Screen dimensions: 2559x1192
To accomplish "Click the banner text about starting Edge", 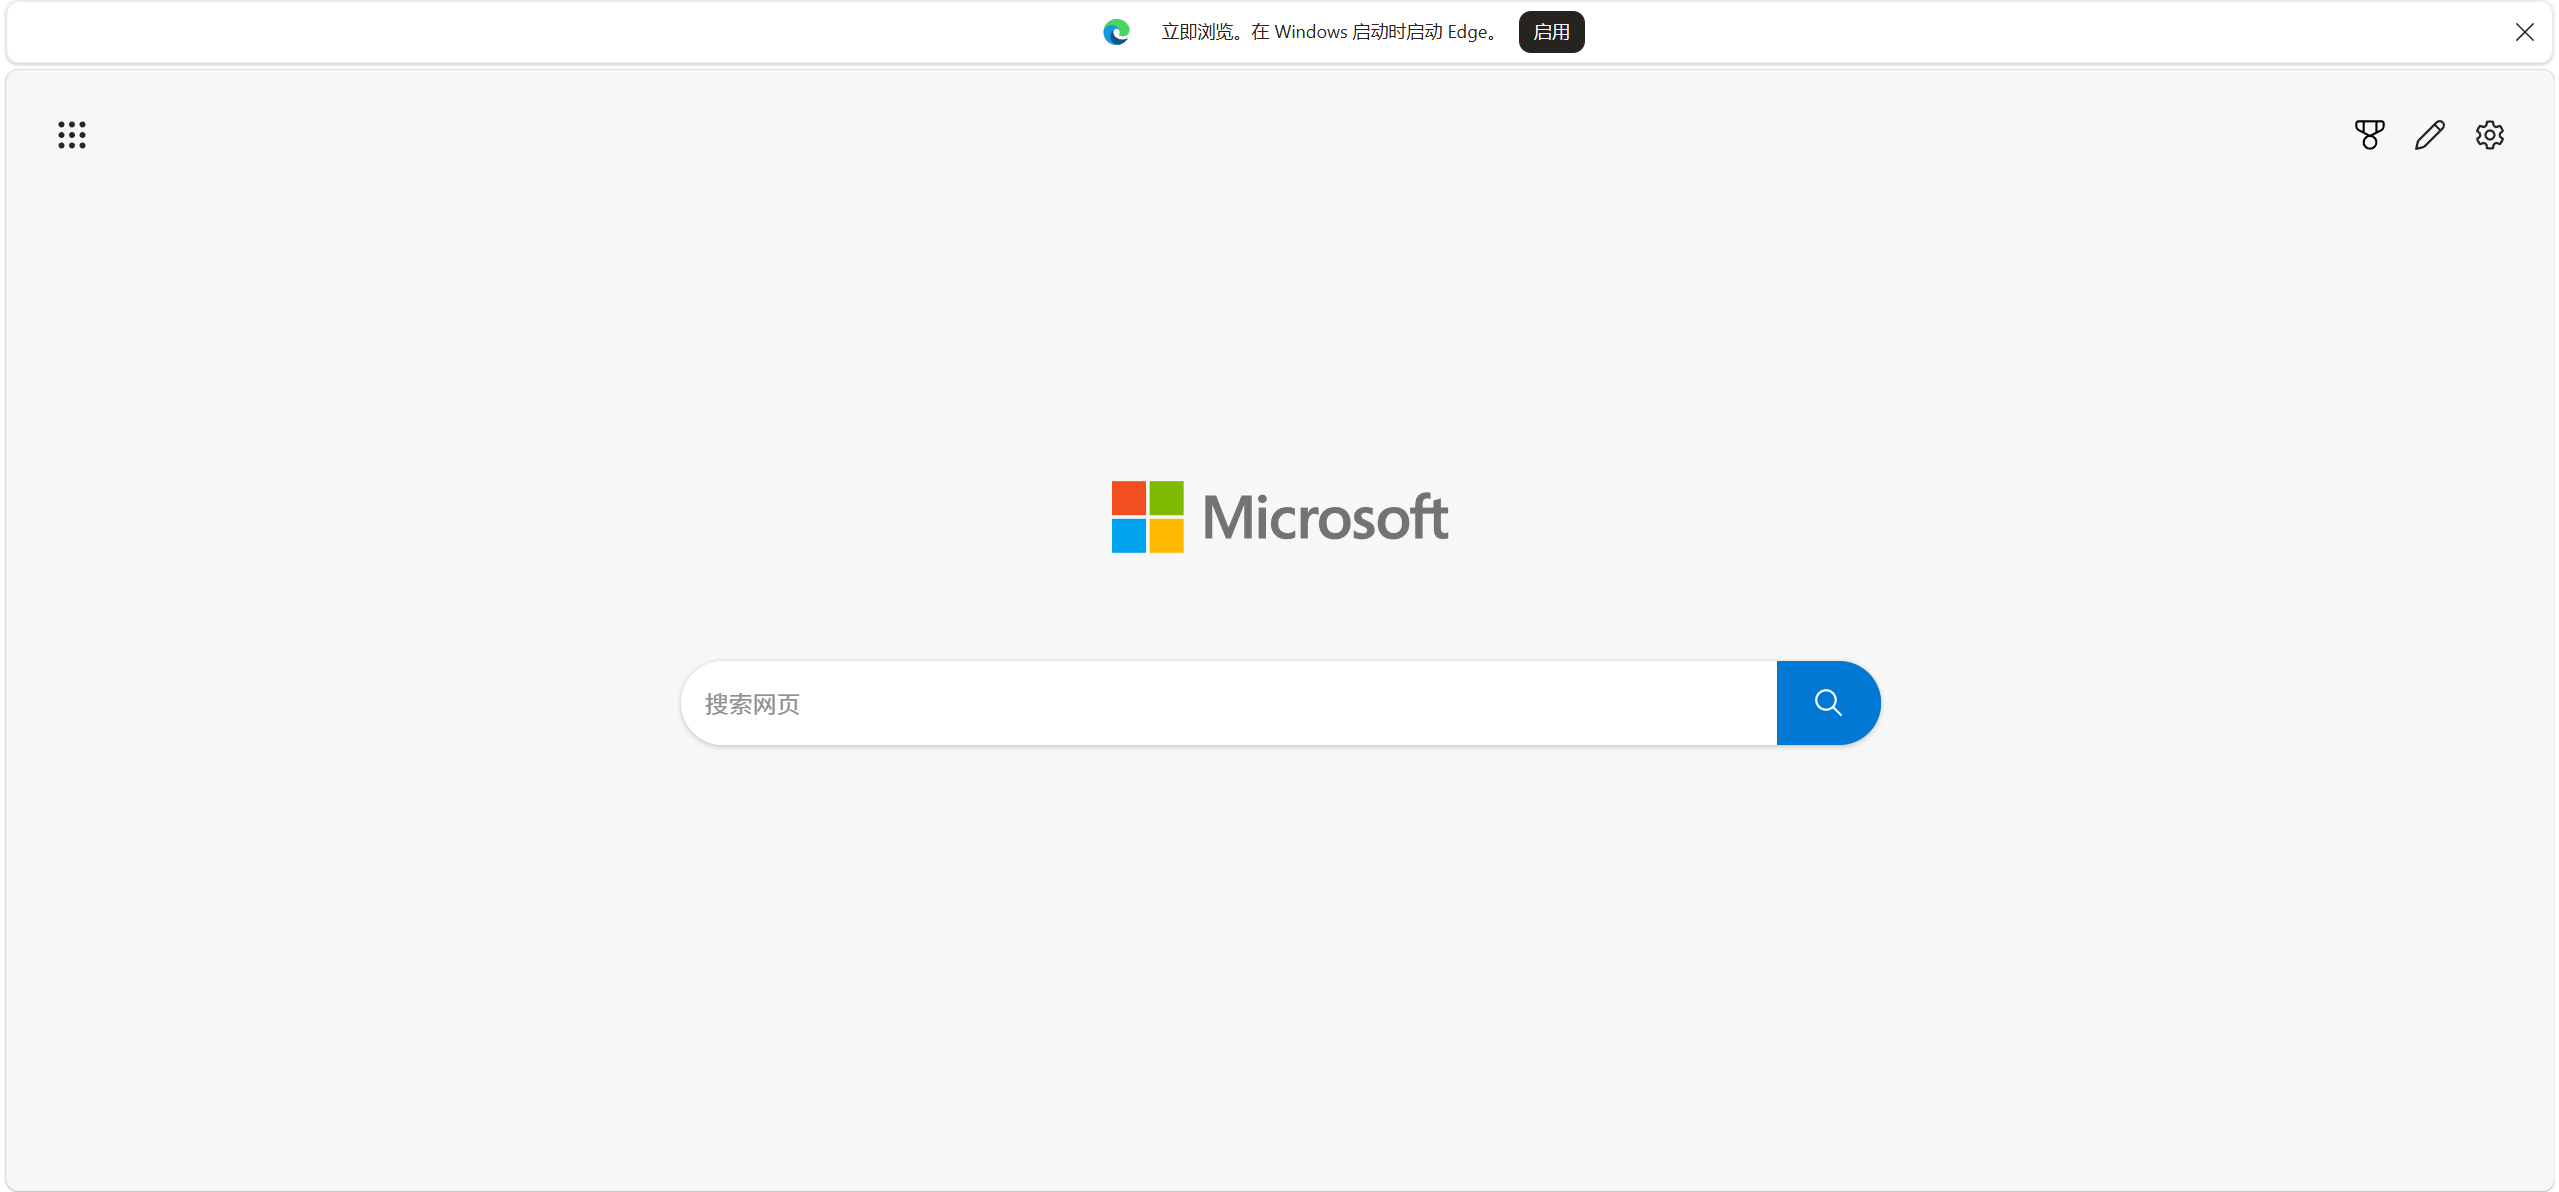I will tap(1330, 32).
